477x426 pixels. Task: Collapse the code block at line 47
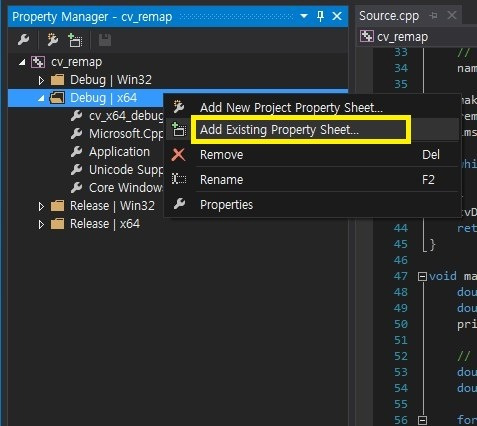coord(422,276)
